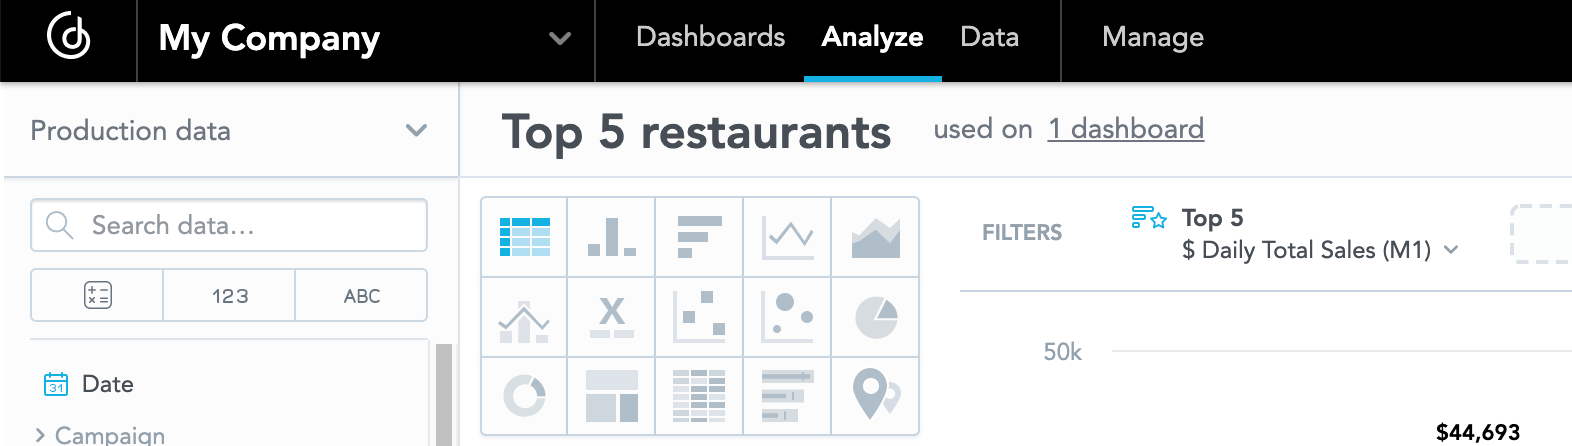Click the Search data input field
This screenshot has width=1572, height=446.
click(229, 225)
